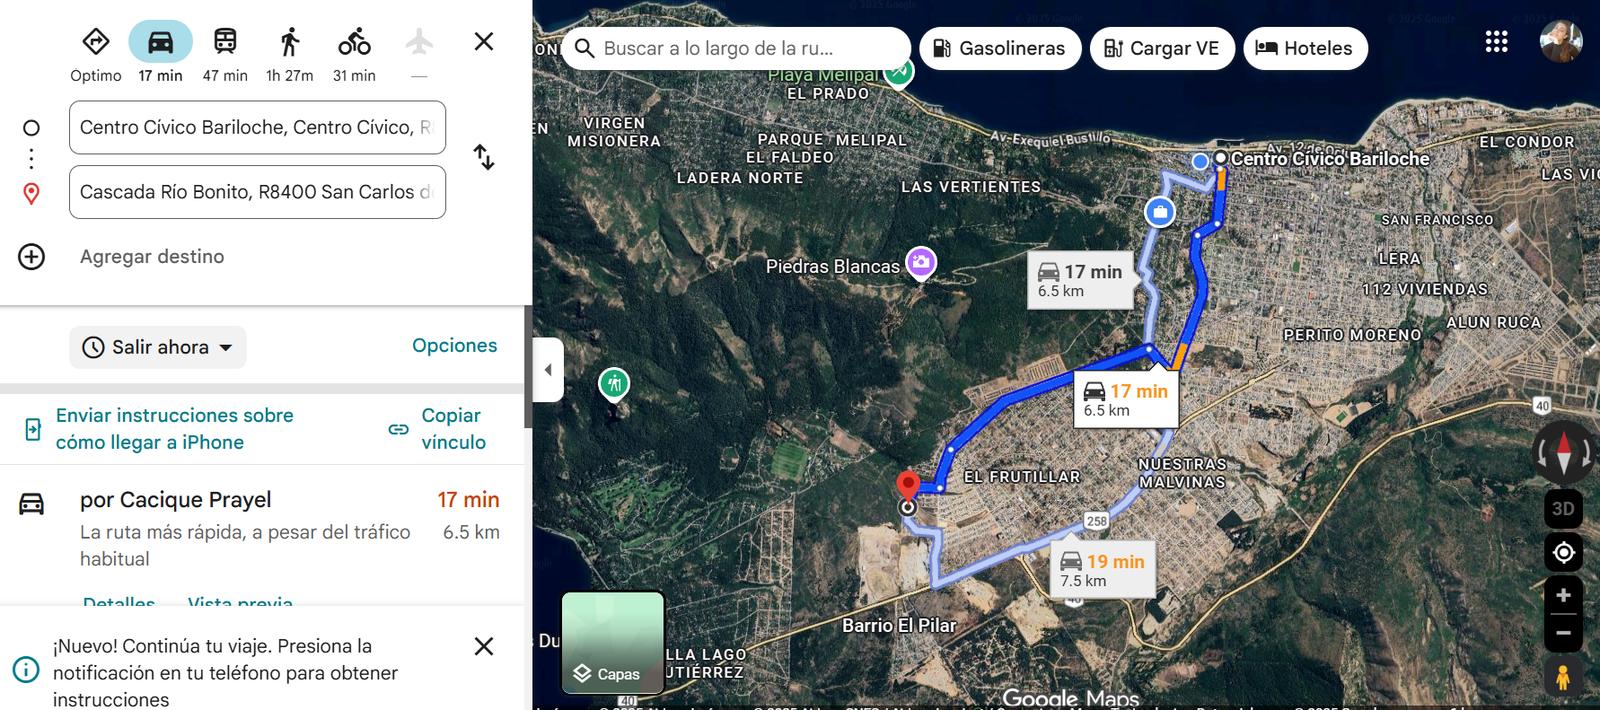Dismiss the continue-your-trip notification
This screenshot has height=710, width=1600.
pyautogui.click(x=484, y=646)
